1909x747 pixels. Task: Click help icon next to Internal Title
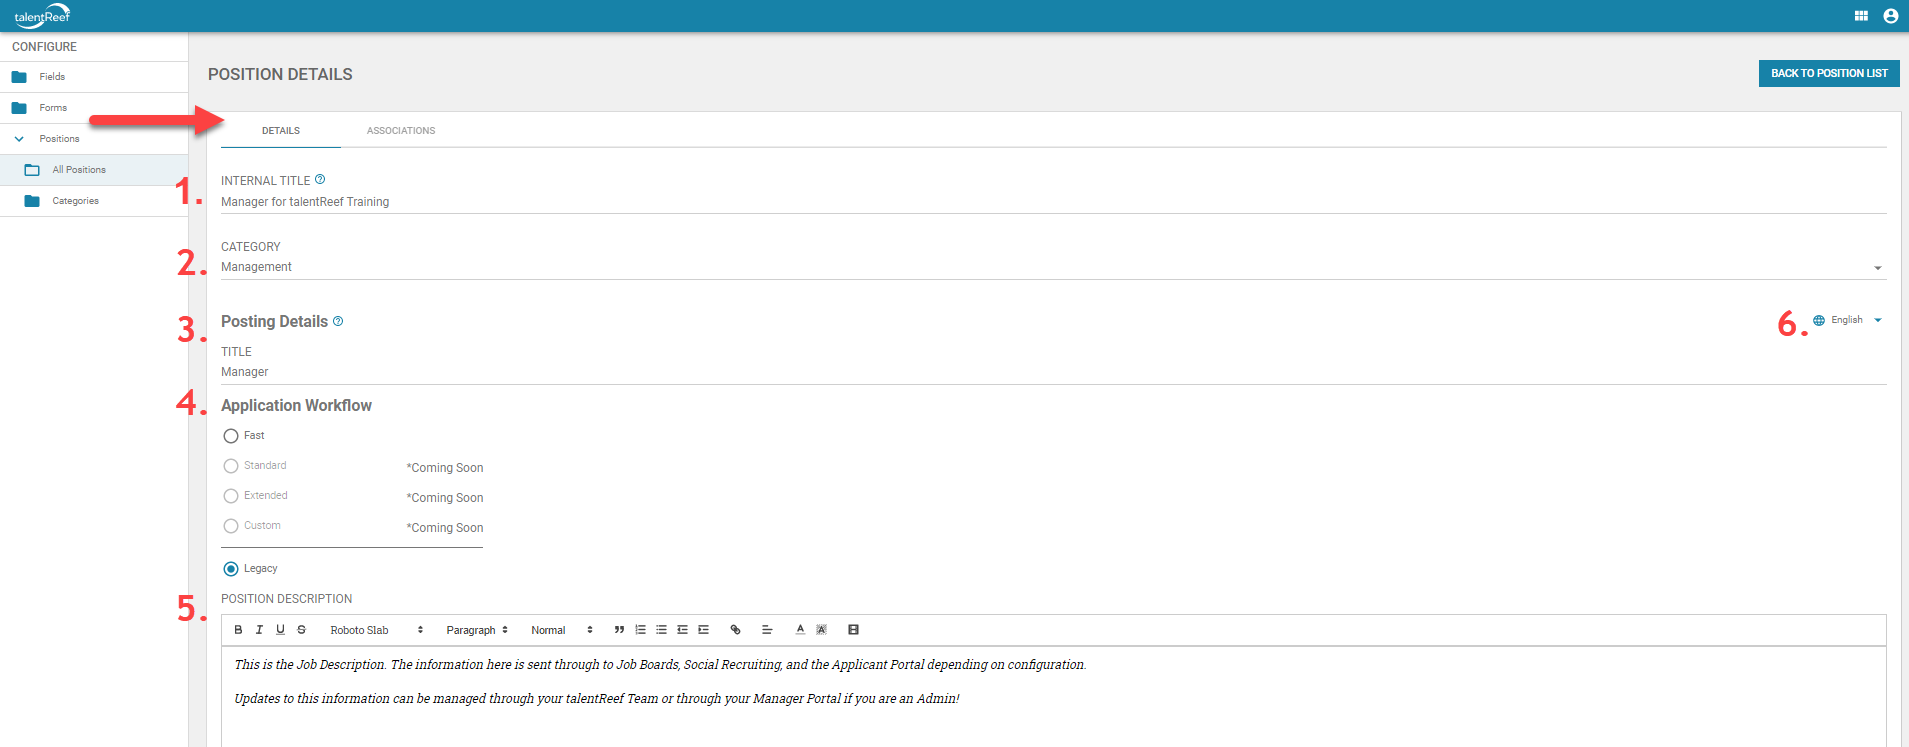click(x=320, y=180)
